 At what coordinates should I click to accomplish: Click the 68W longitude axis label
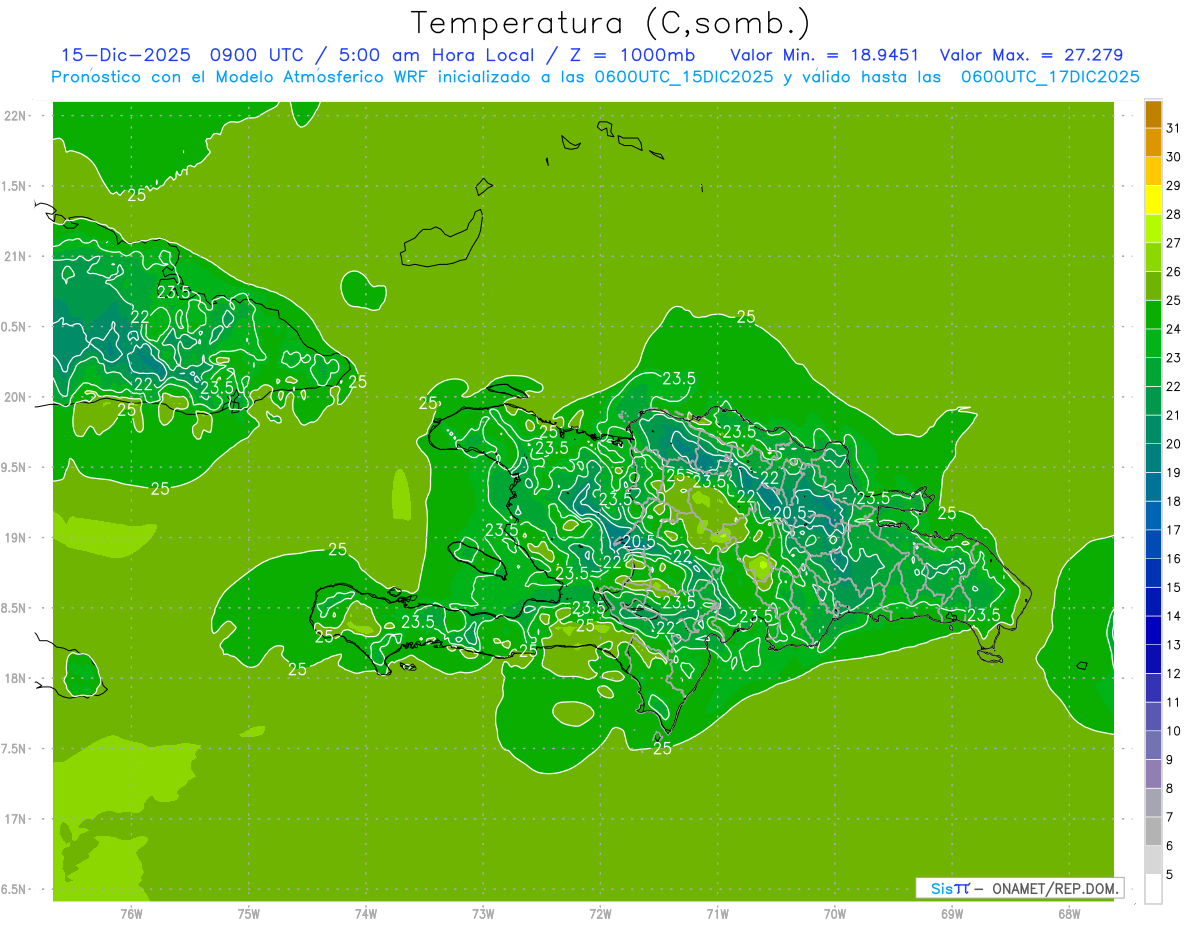point(1069,913)
